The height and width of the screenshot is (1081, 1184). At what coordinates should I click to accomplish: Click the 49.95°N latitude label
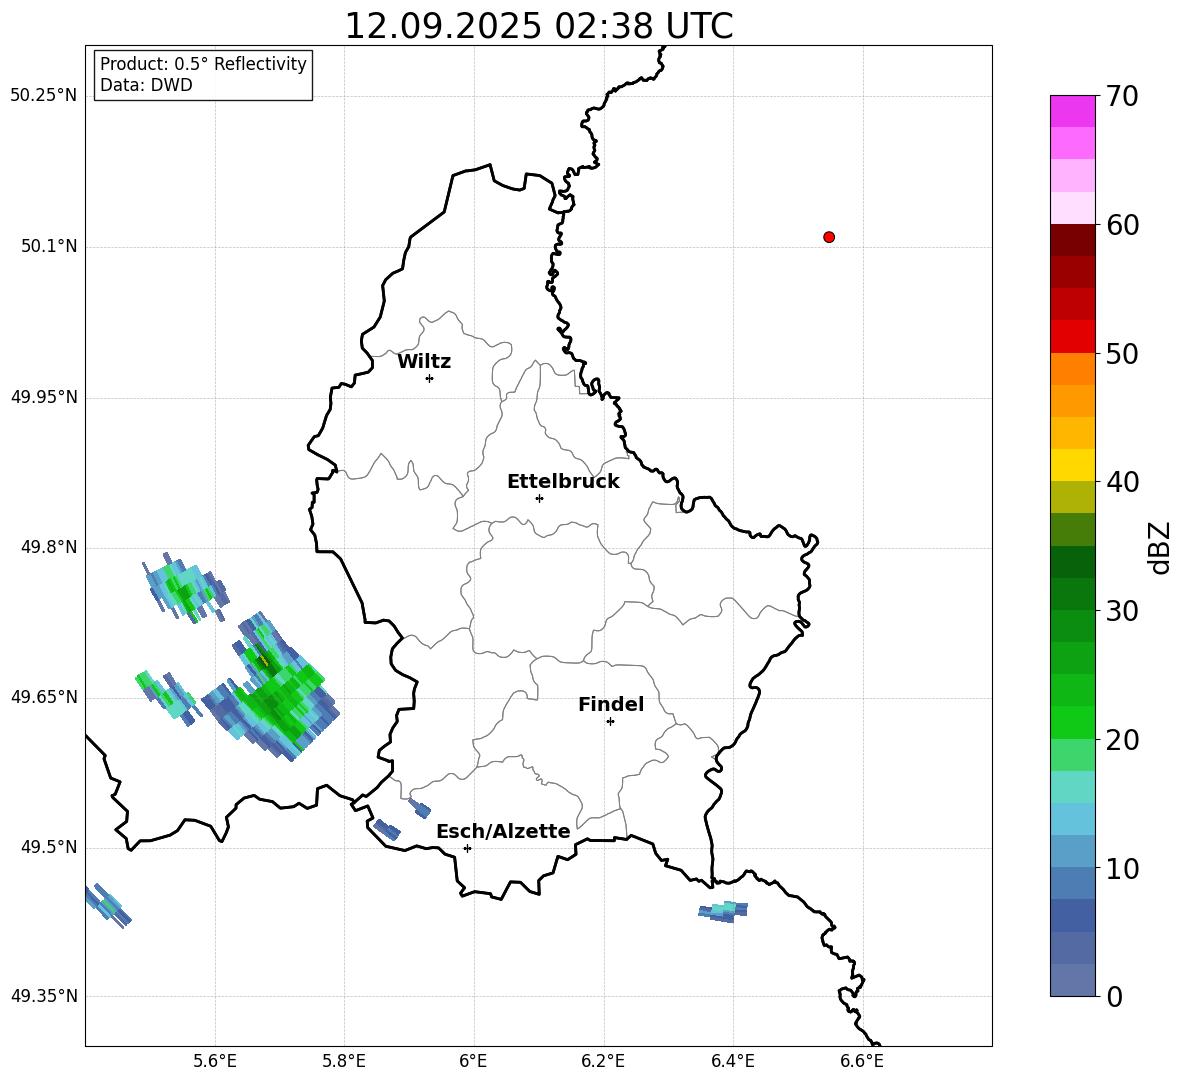click(x=44, y=396)
